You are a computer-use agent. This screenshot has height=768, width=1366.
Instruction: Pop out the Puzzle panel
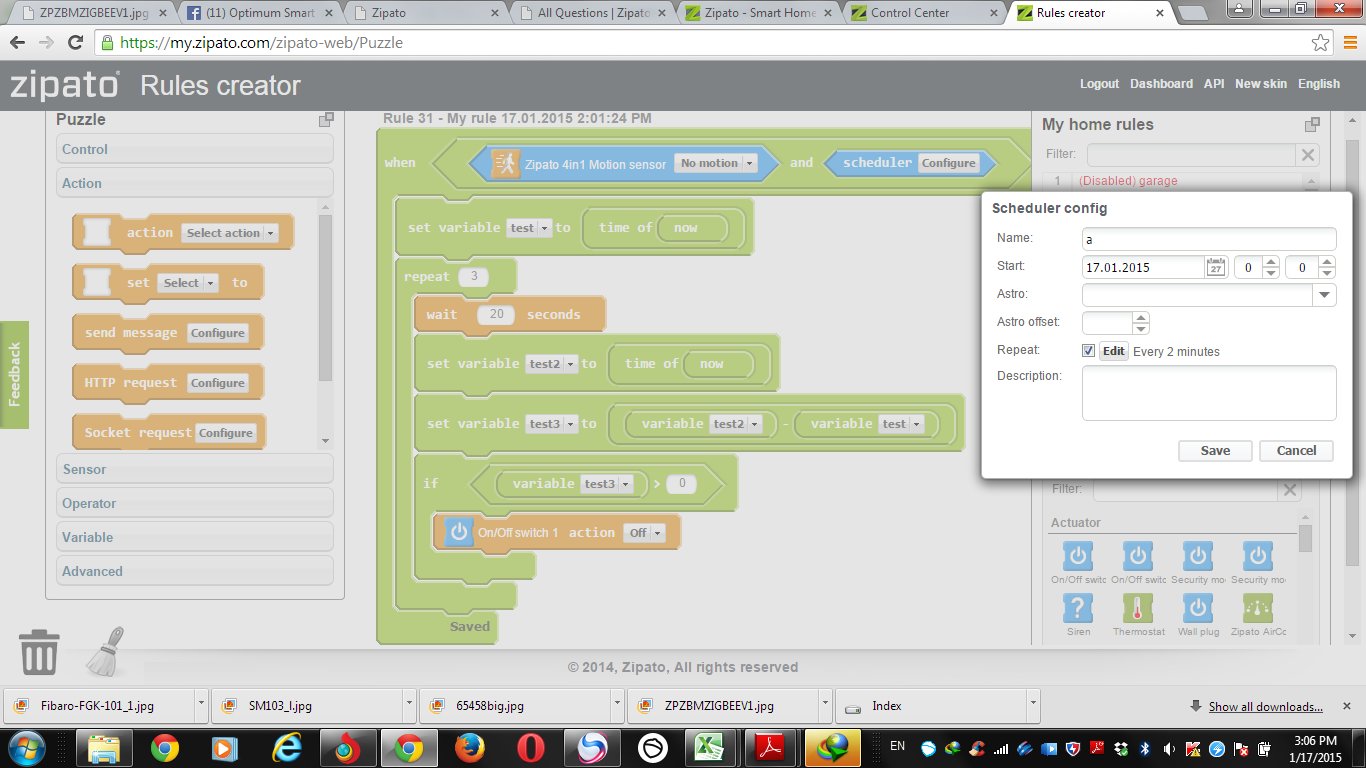pyautogui.click(x=326, y=120)
